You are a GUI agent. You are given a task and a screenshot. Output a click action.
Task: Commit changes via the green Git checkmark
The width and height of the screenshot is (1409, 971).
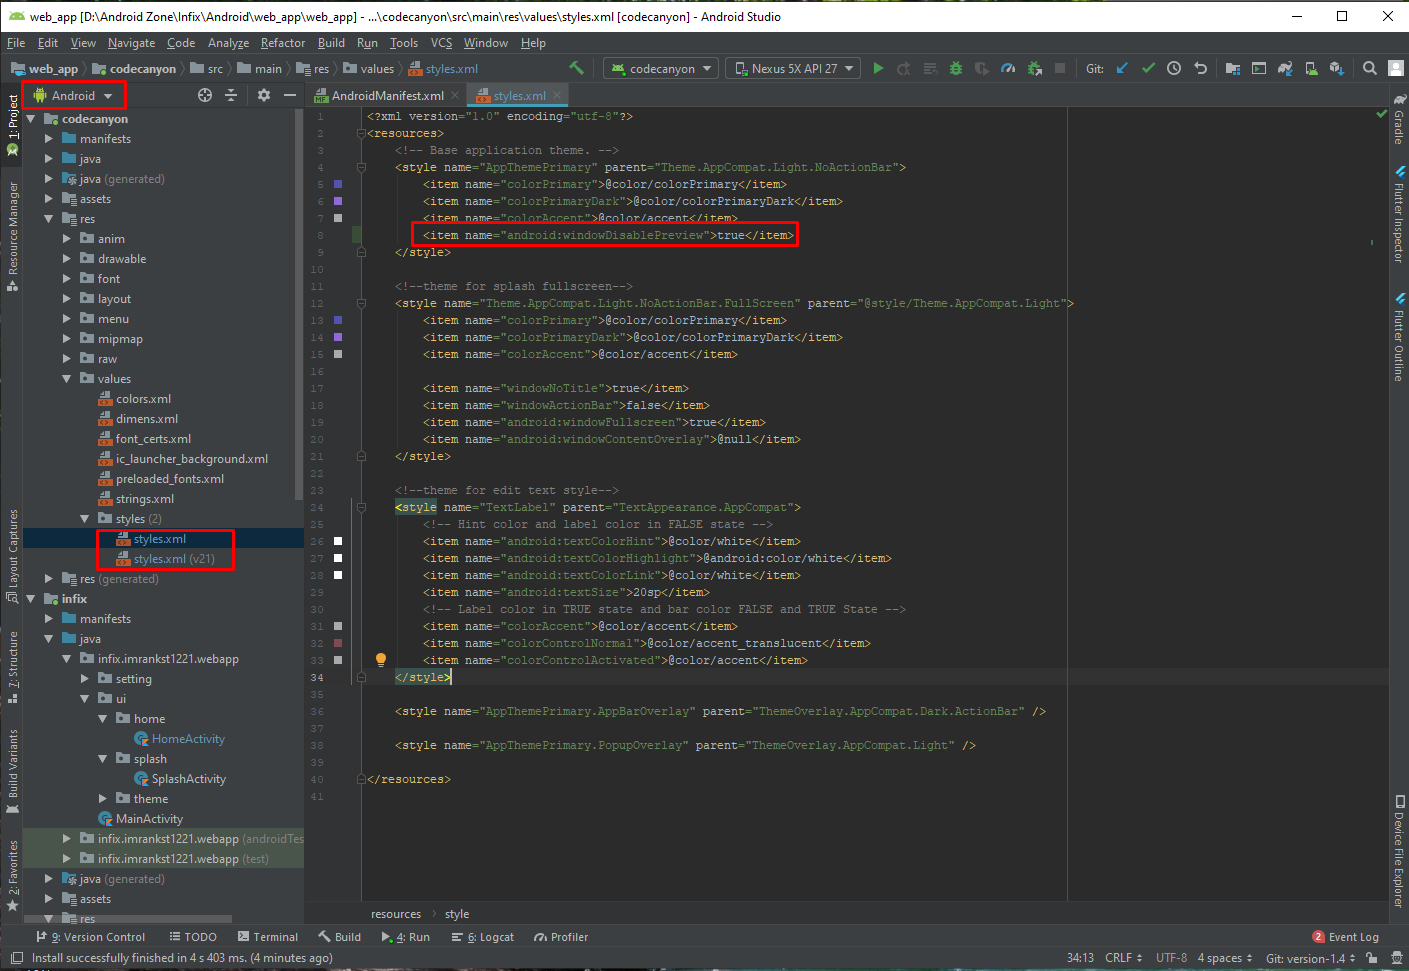point(1148,68)
